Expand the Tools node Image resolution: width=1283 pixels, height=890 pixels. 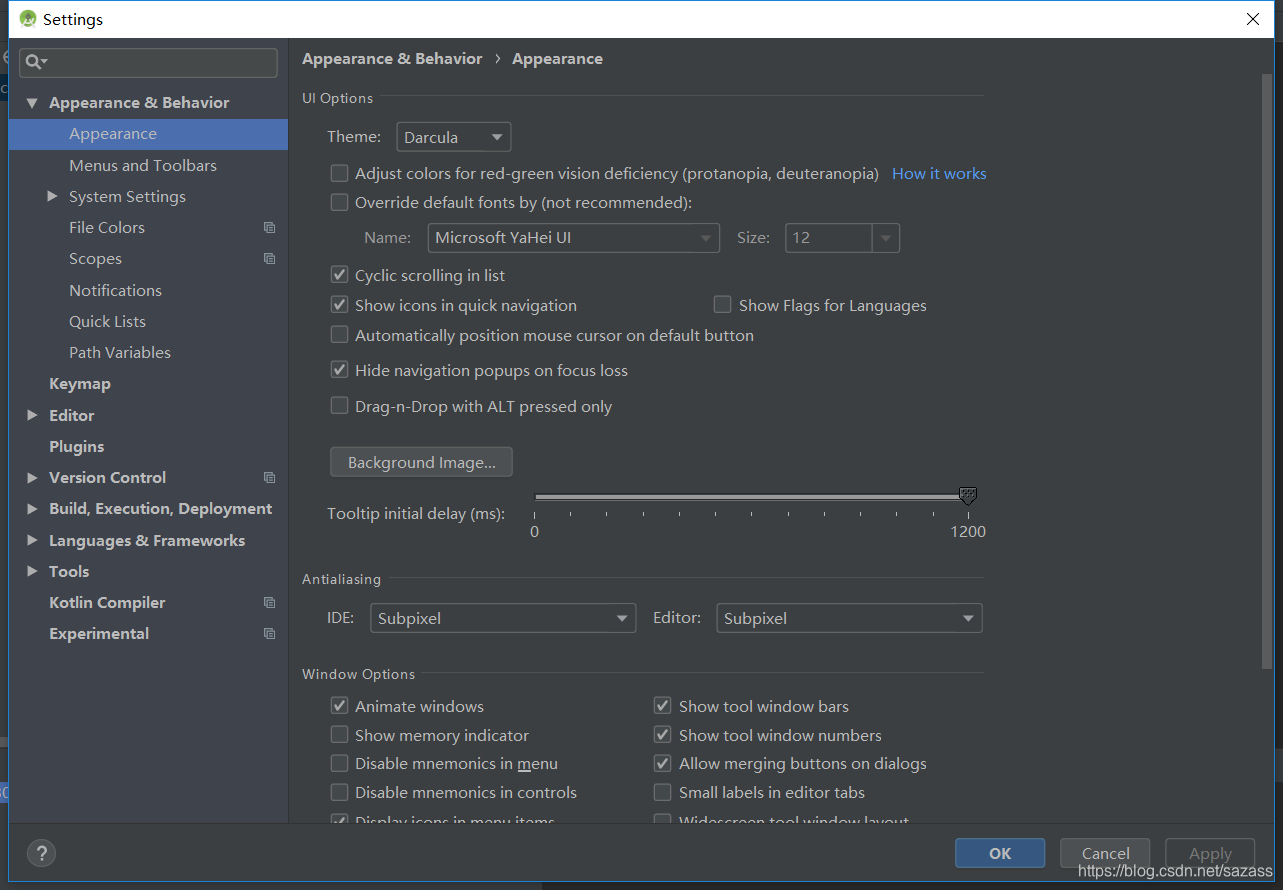coord(32,572)
